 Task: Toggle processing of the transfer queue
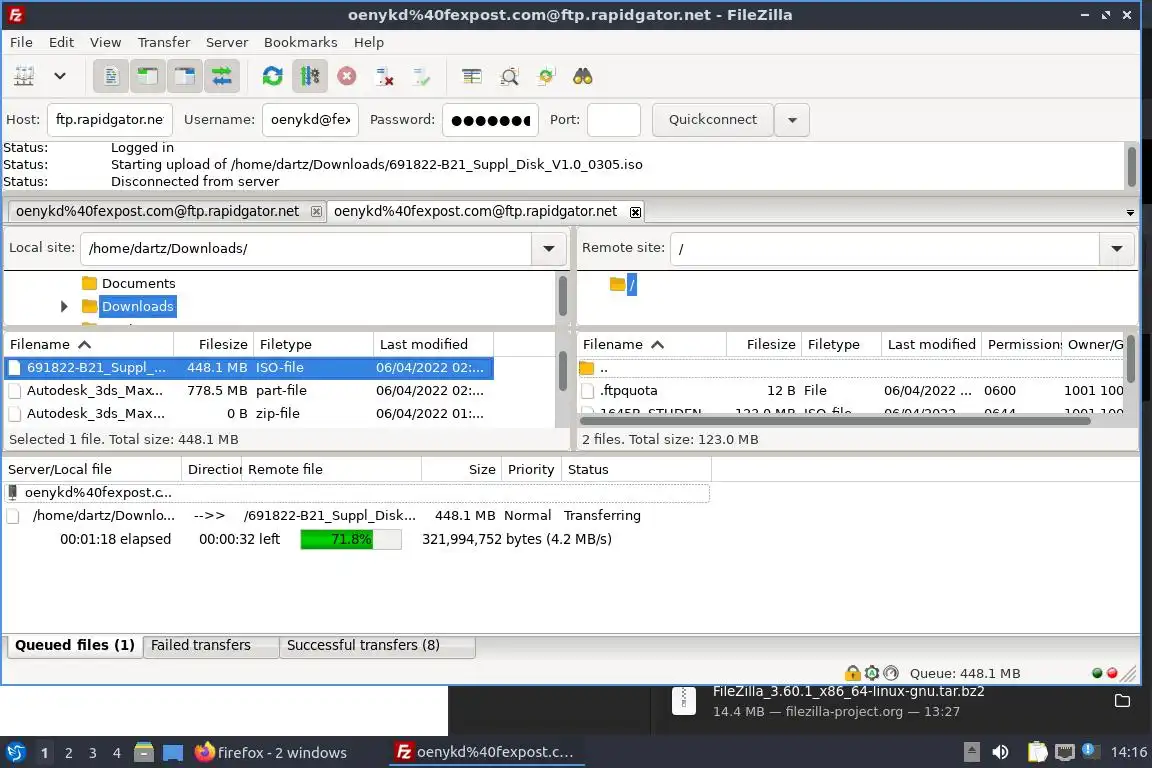click(x=309, y=76)
